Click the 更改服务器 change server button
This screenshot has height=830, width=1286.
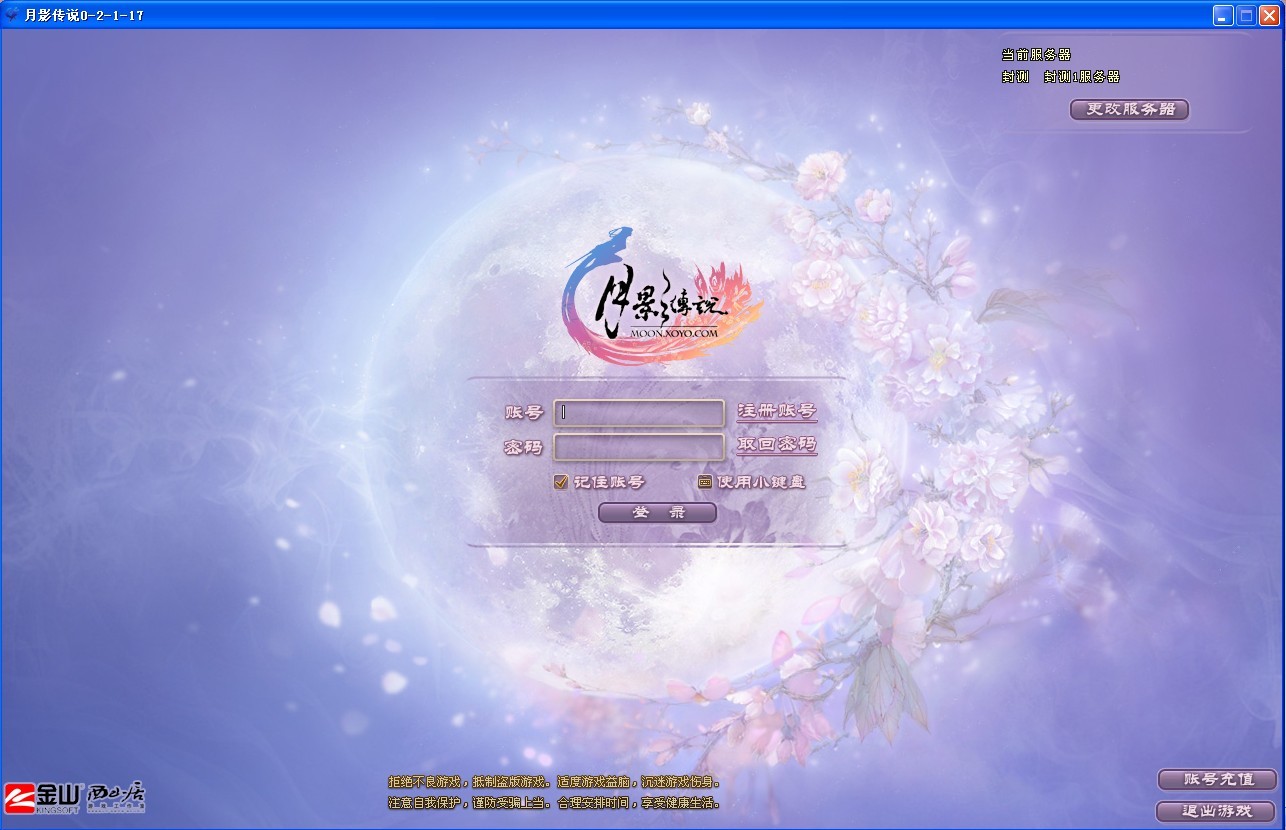[x=1130, y=109]
